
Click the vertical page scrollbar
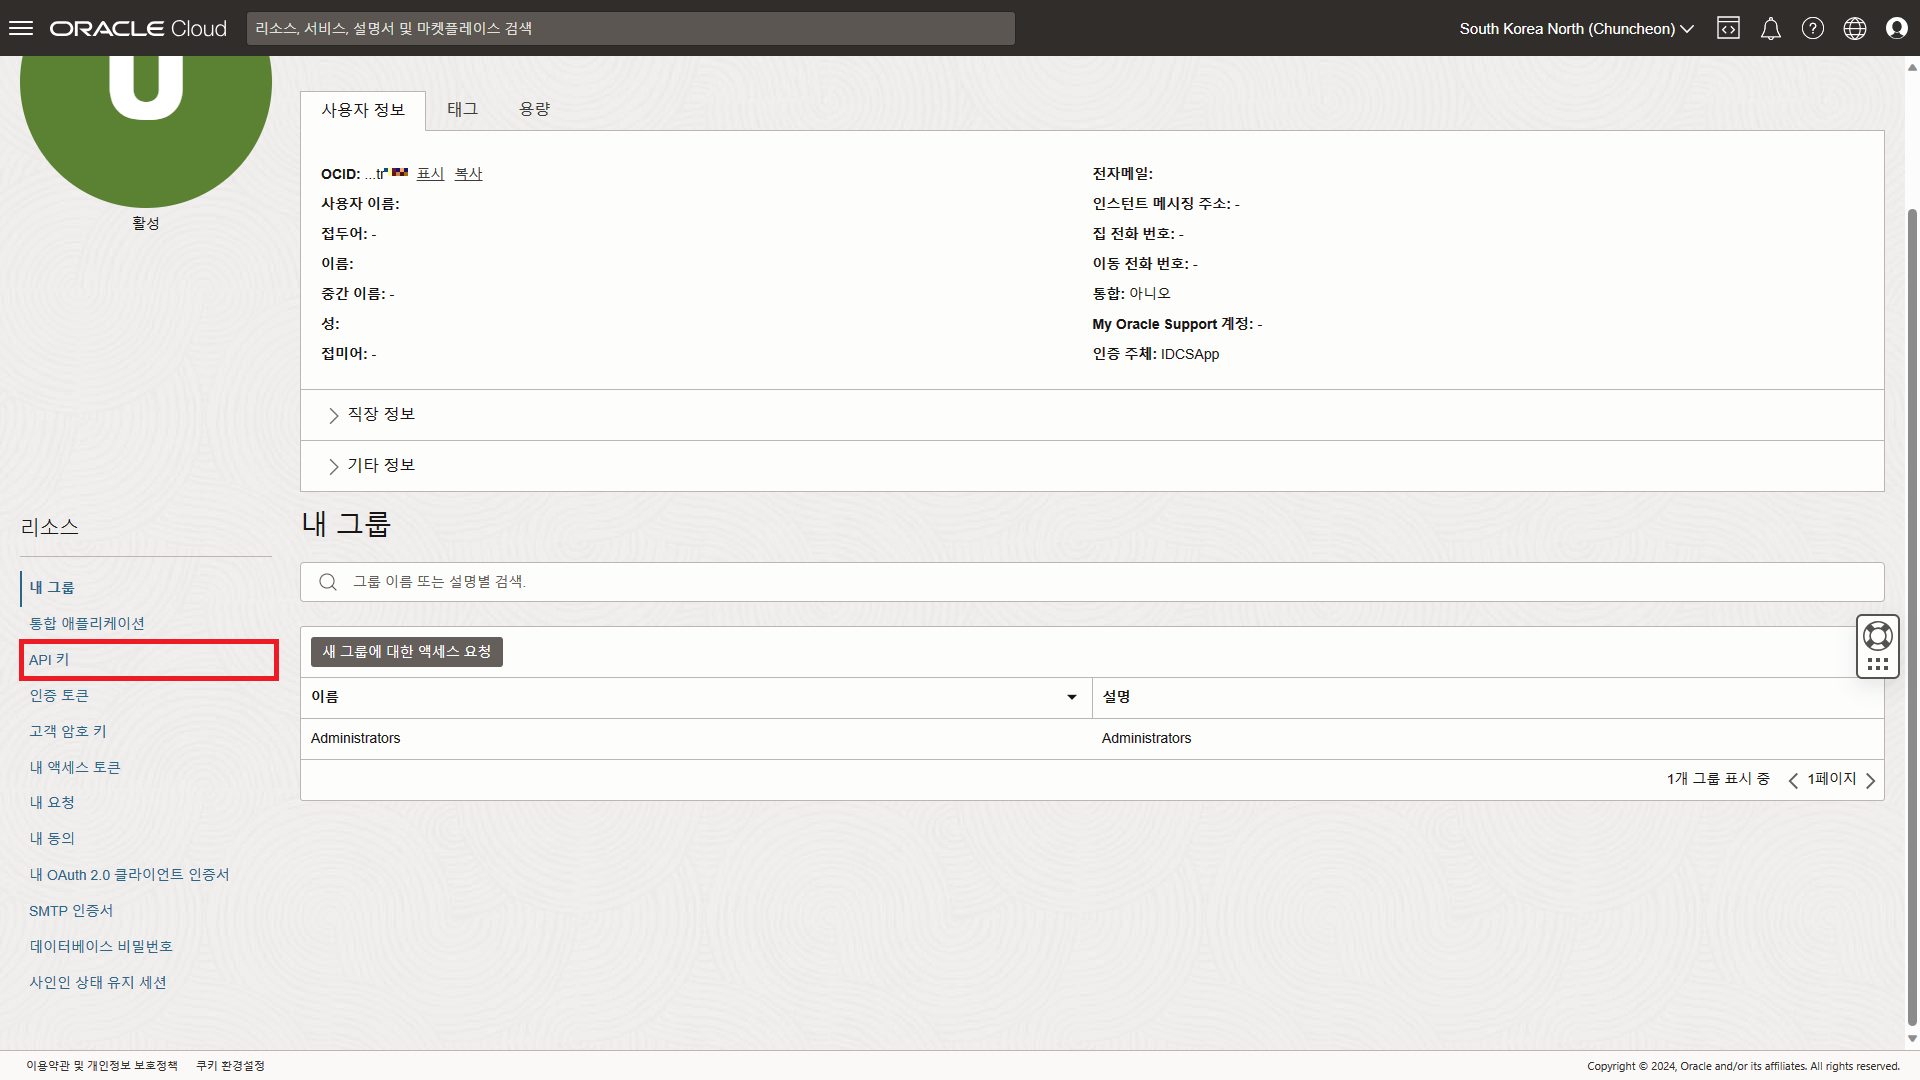1912,600
